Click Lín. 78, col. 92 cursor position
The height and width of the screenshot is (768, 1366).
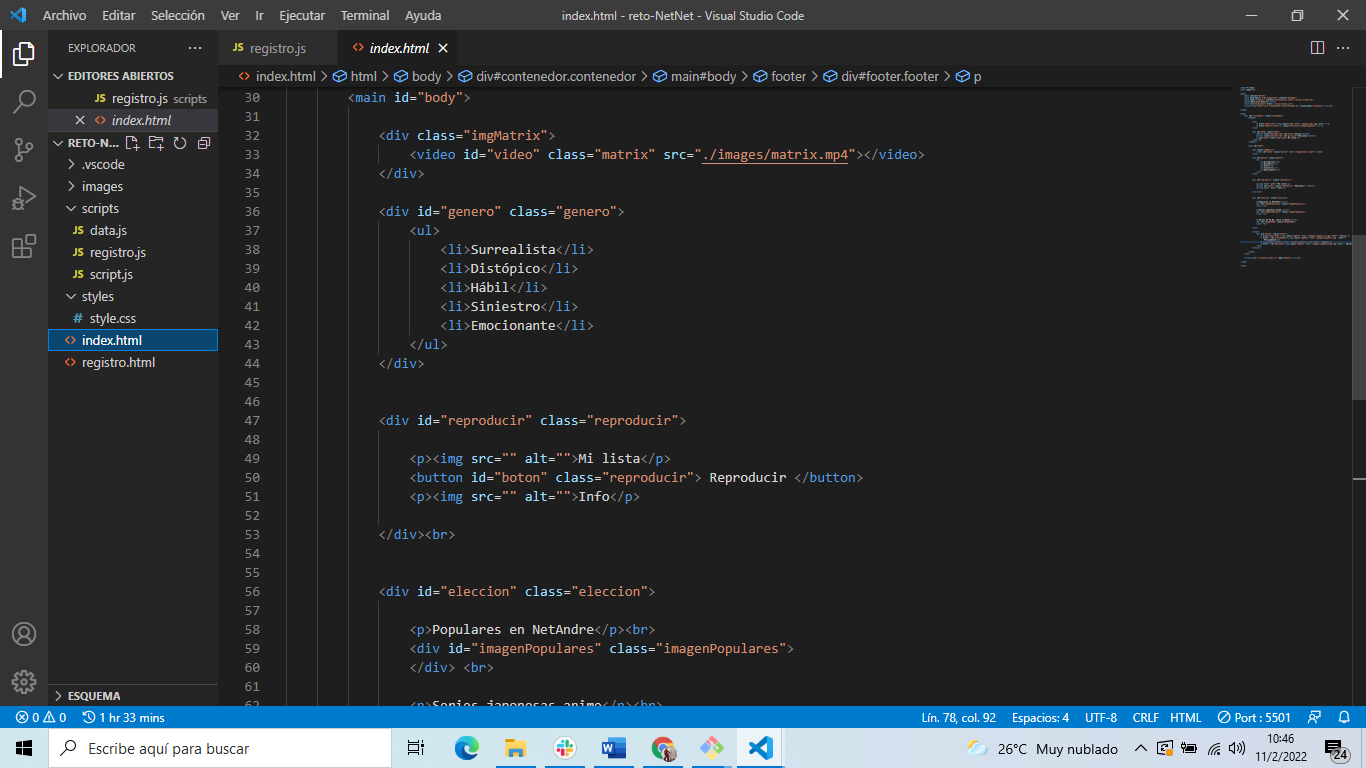click(958, 717)
